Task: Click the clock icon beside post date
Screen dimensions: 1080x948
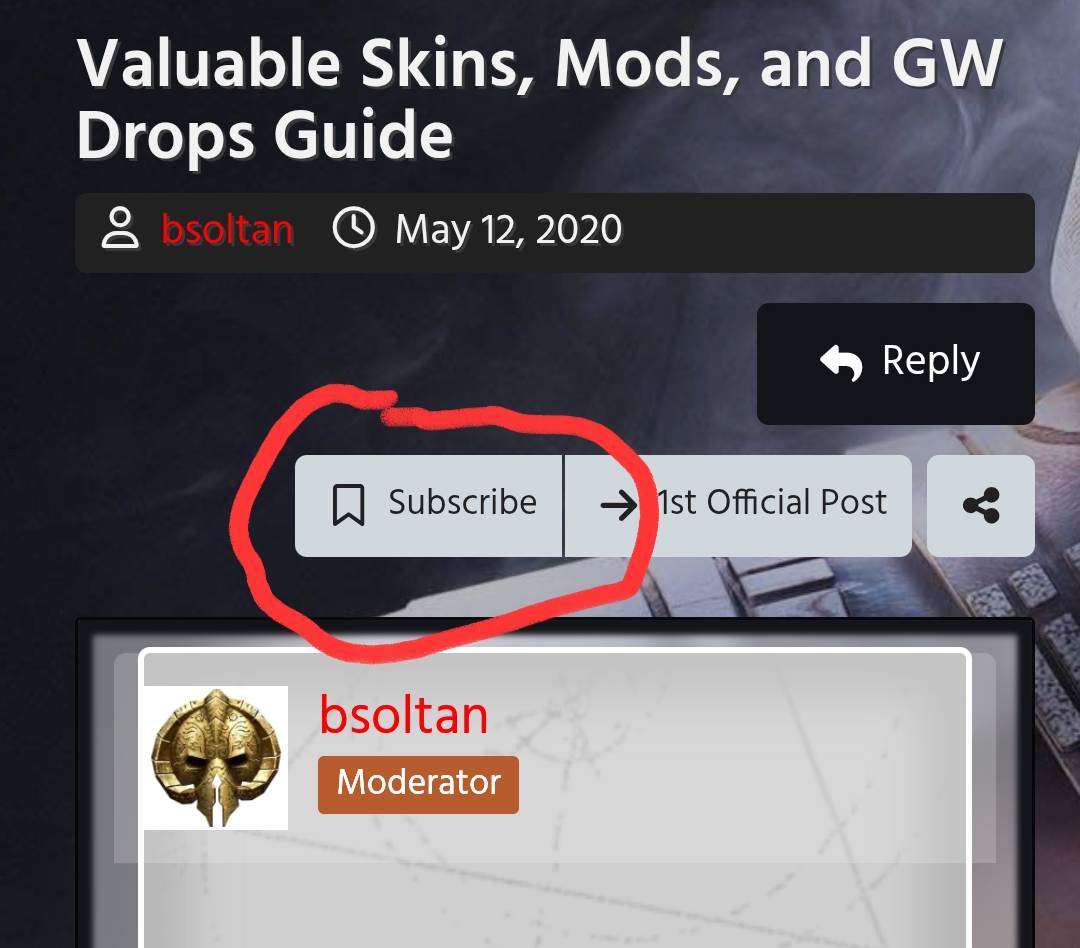Action: tap(353, 228)
